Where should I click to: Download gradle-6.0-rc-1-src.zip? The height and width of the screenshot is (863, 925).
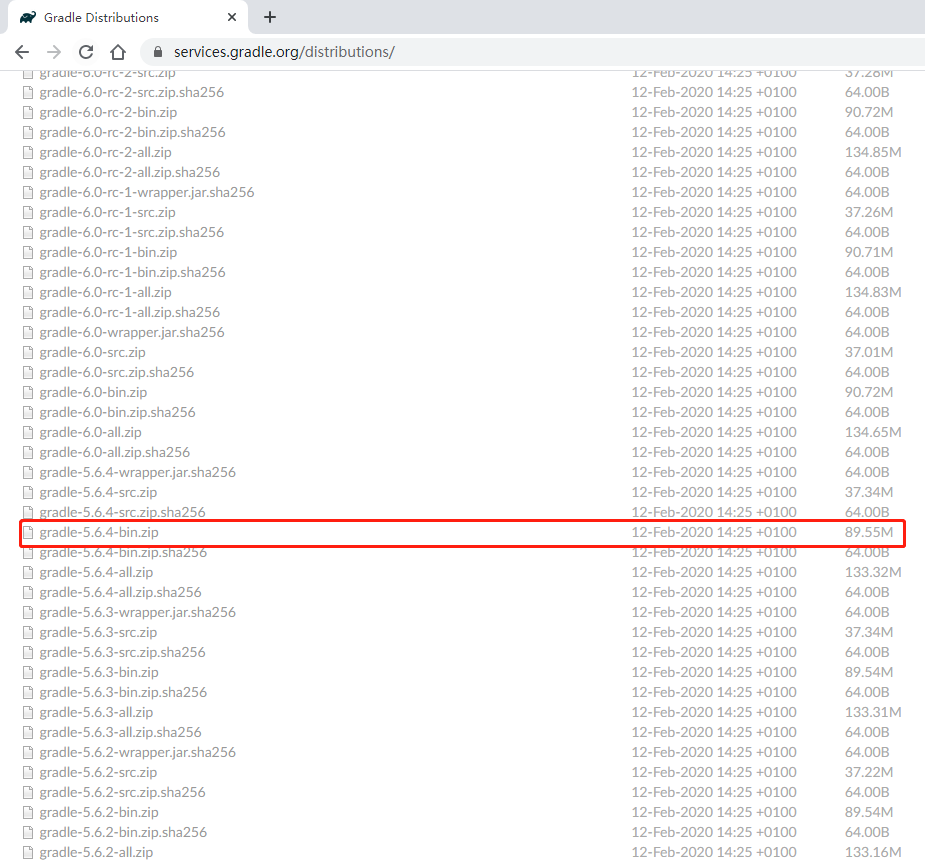(107, 212)
